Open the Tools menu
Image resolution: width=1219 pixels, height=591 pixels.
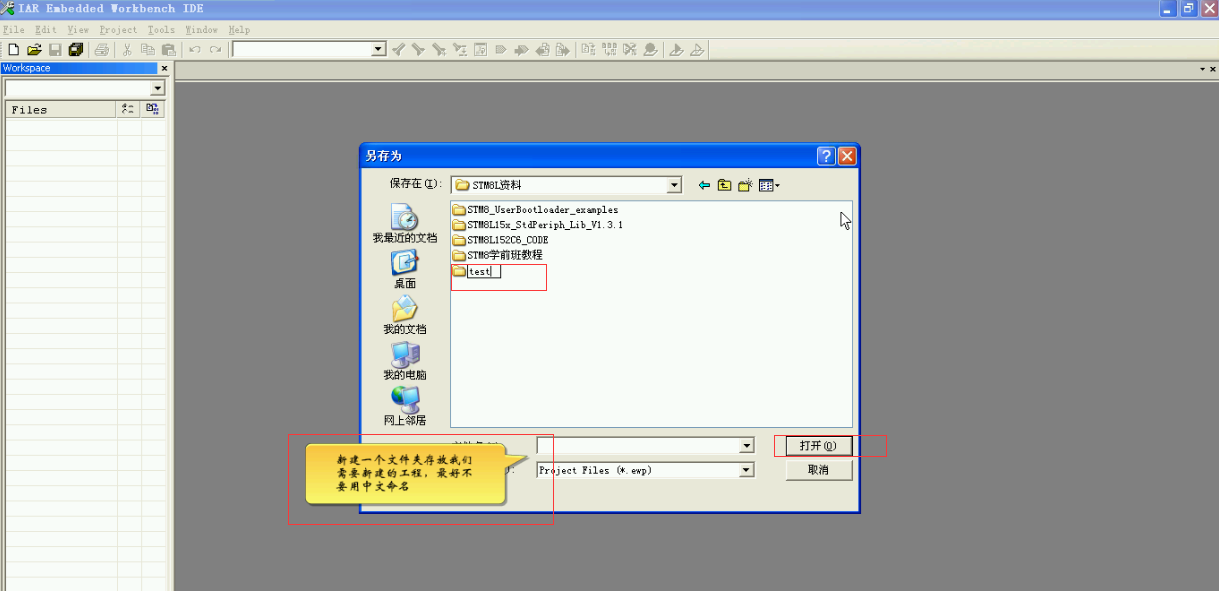click(161, 30)
